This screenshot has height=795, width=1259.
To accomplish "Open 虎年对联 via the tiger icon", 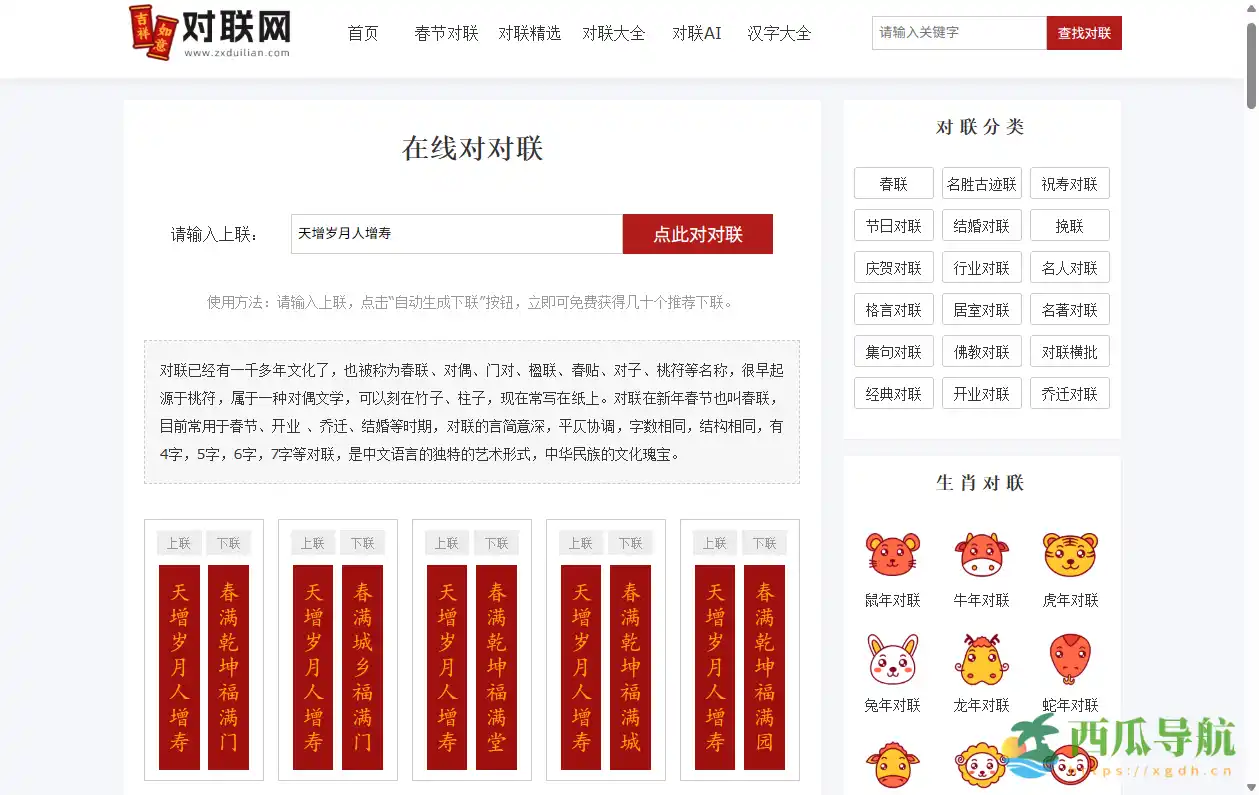I will tap(1069, 555).
